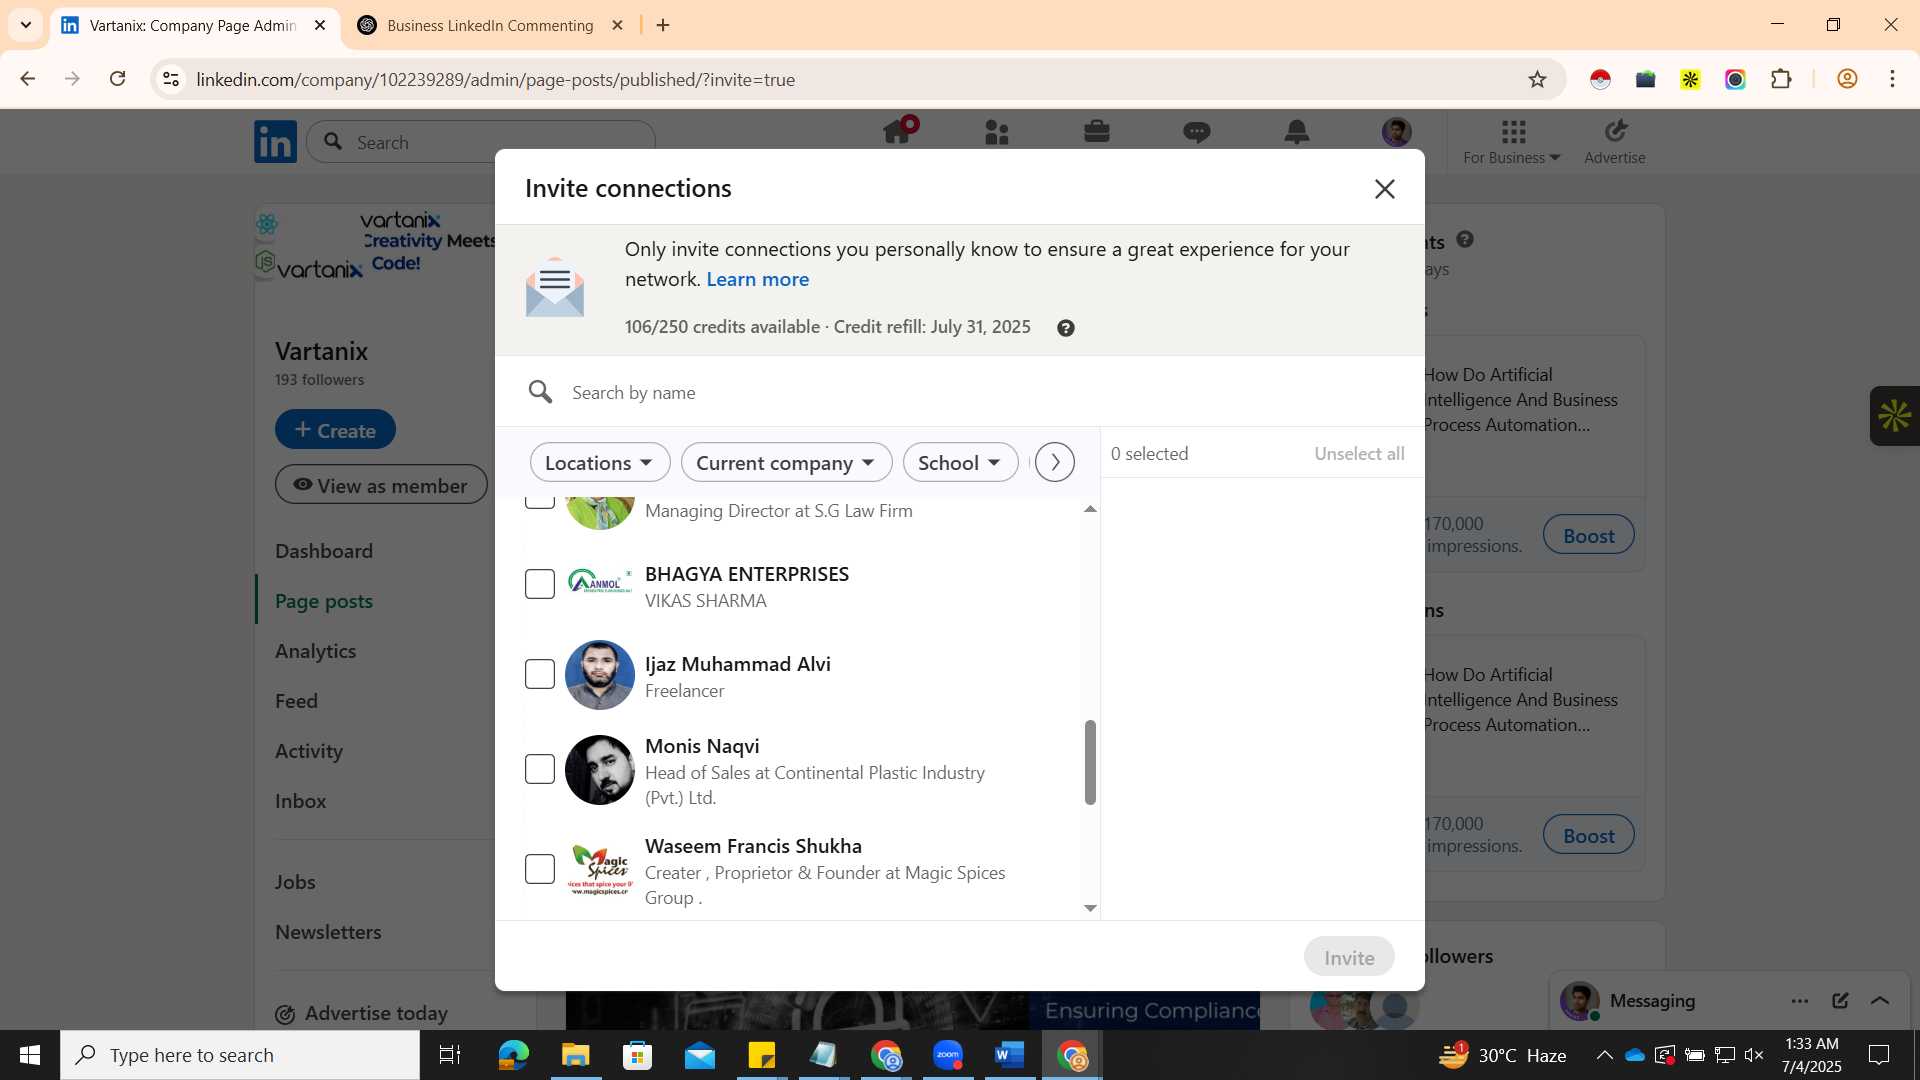
Task: Open the Analytics sidebar item
Action: click(x=316, y=651)
